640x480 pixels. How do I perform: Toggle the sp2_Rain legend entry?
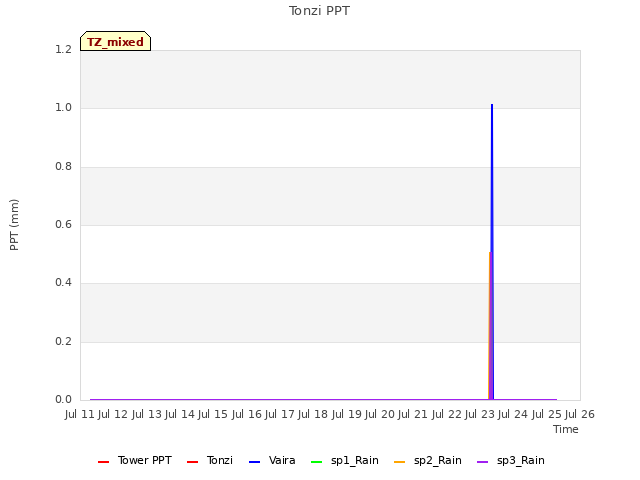(428, 460)
